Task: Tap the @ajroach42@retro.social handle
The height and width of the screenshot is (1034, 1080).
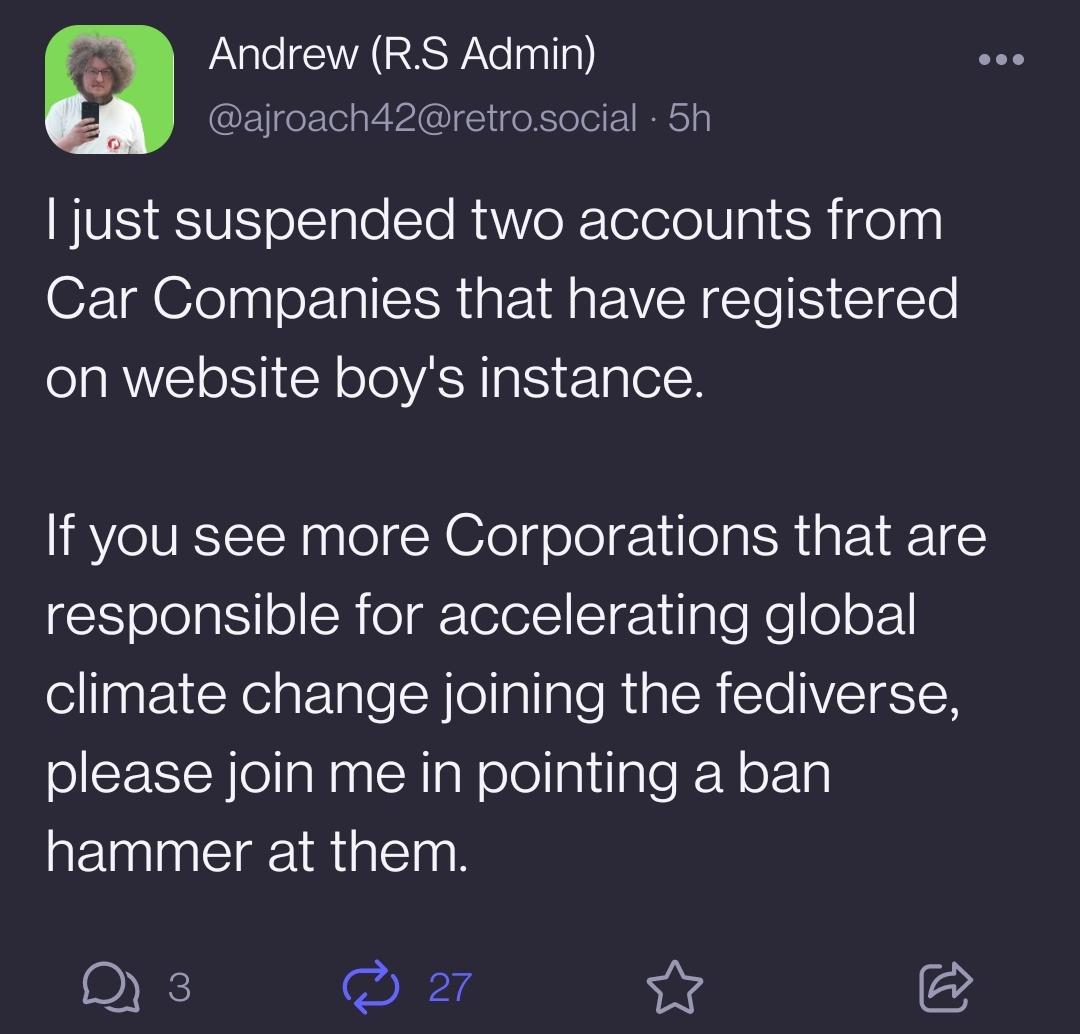Action: point(422,119)
